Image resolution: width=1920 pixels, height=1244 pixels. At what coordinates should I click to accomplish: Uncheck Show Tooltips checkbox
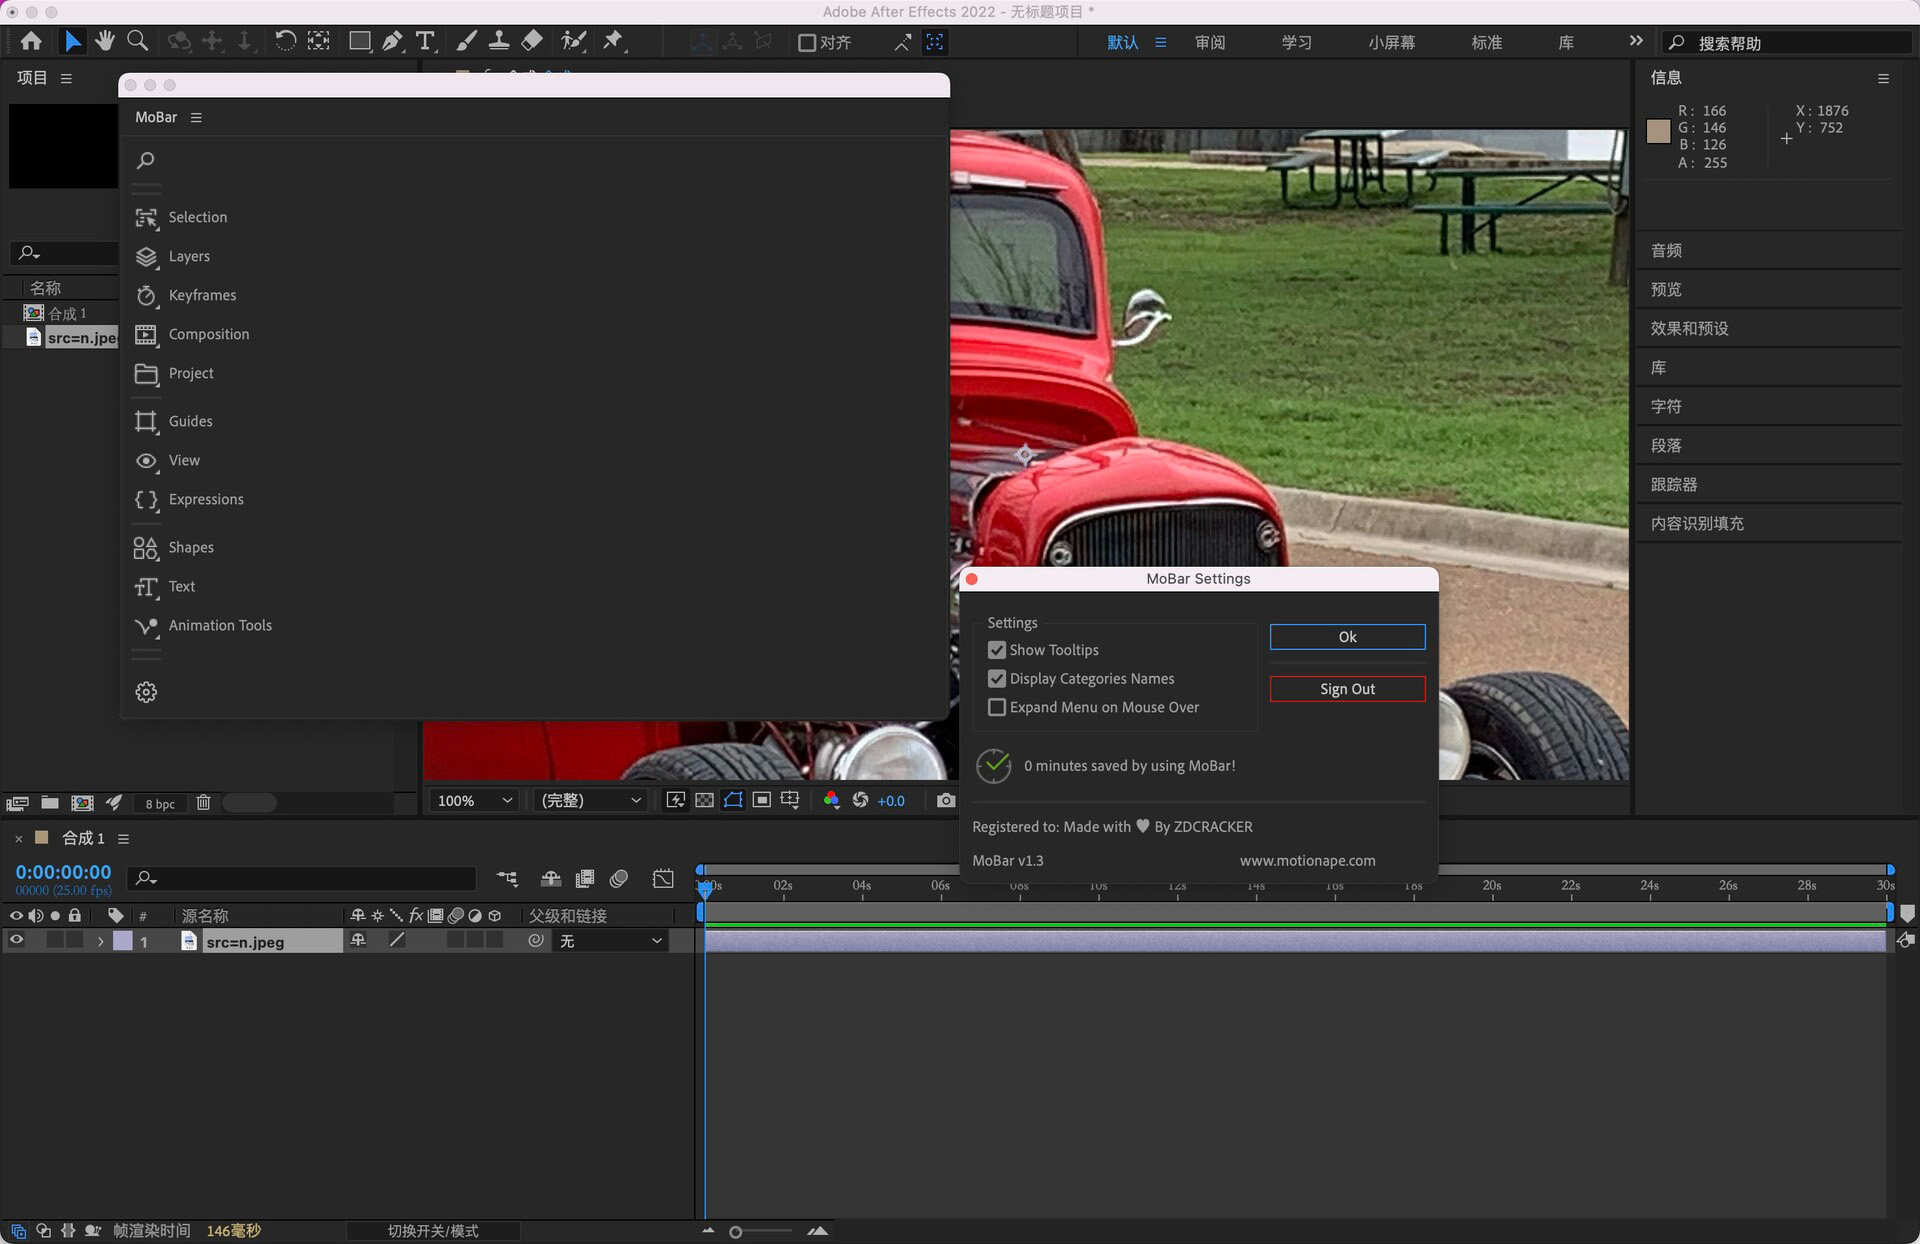[997, 650]
